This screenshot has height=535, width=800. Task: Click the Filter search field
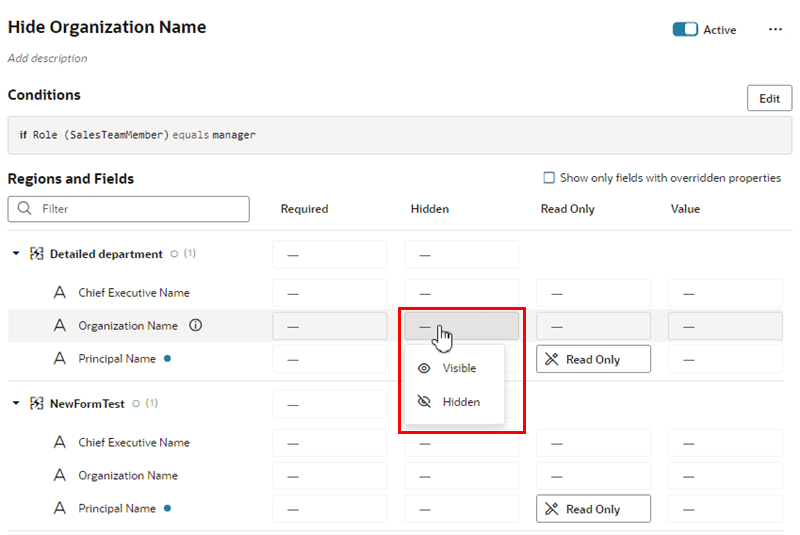click(x=129, y=209)
